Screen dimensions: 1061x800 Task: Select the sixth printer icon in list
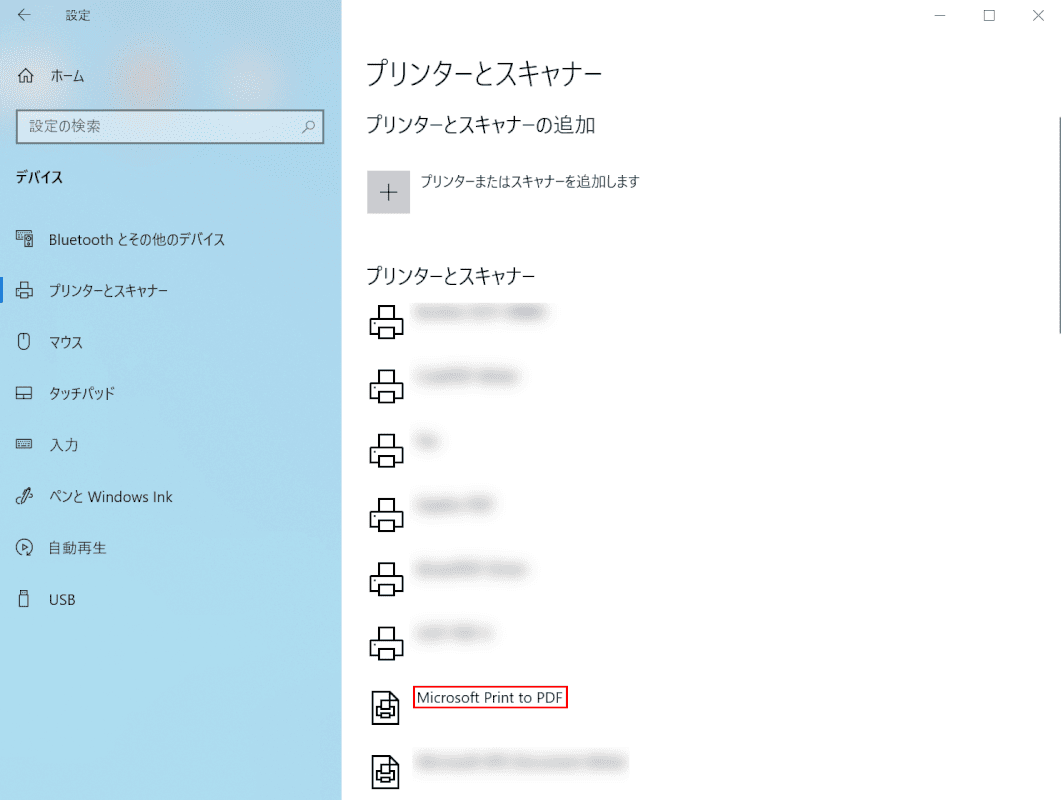tap(386, 643)
